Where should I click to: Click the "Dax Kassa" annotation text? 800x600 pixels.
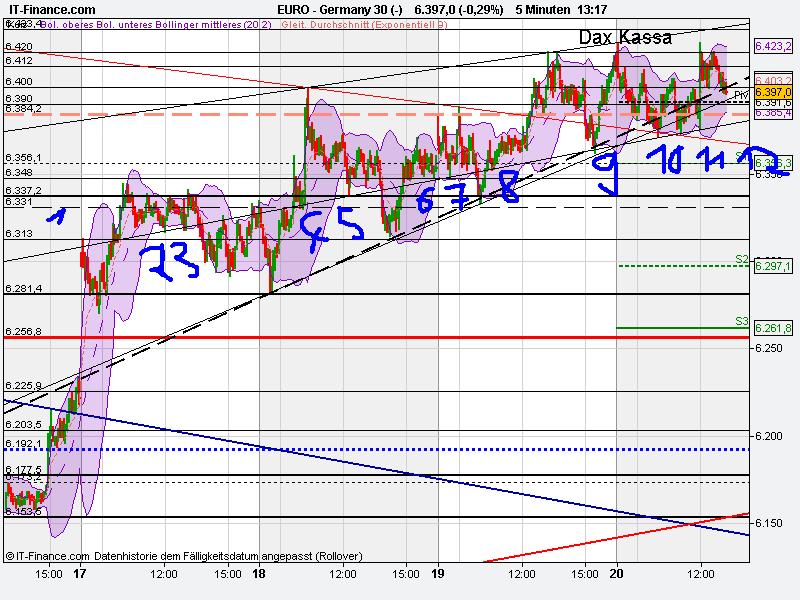click(625, 37)
